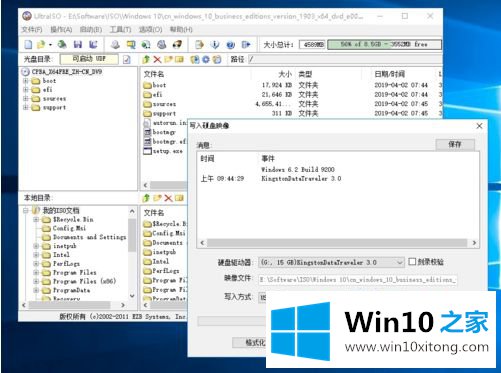
Task: Select the sources folder in file list
Action: 160,104
